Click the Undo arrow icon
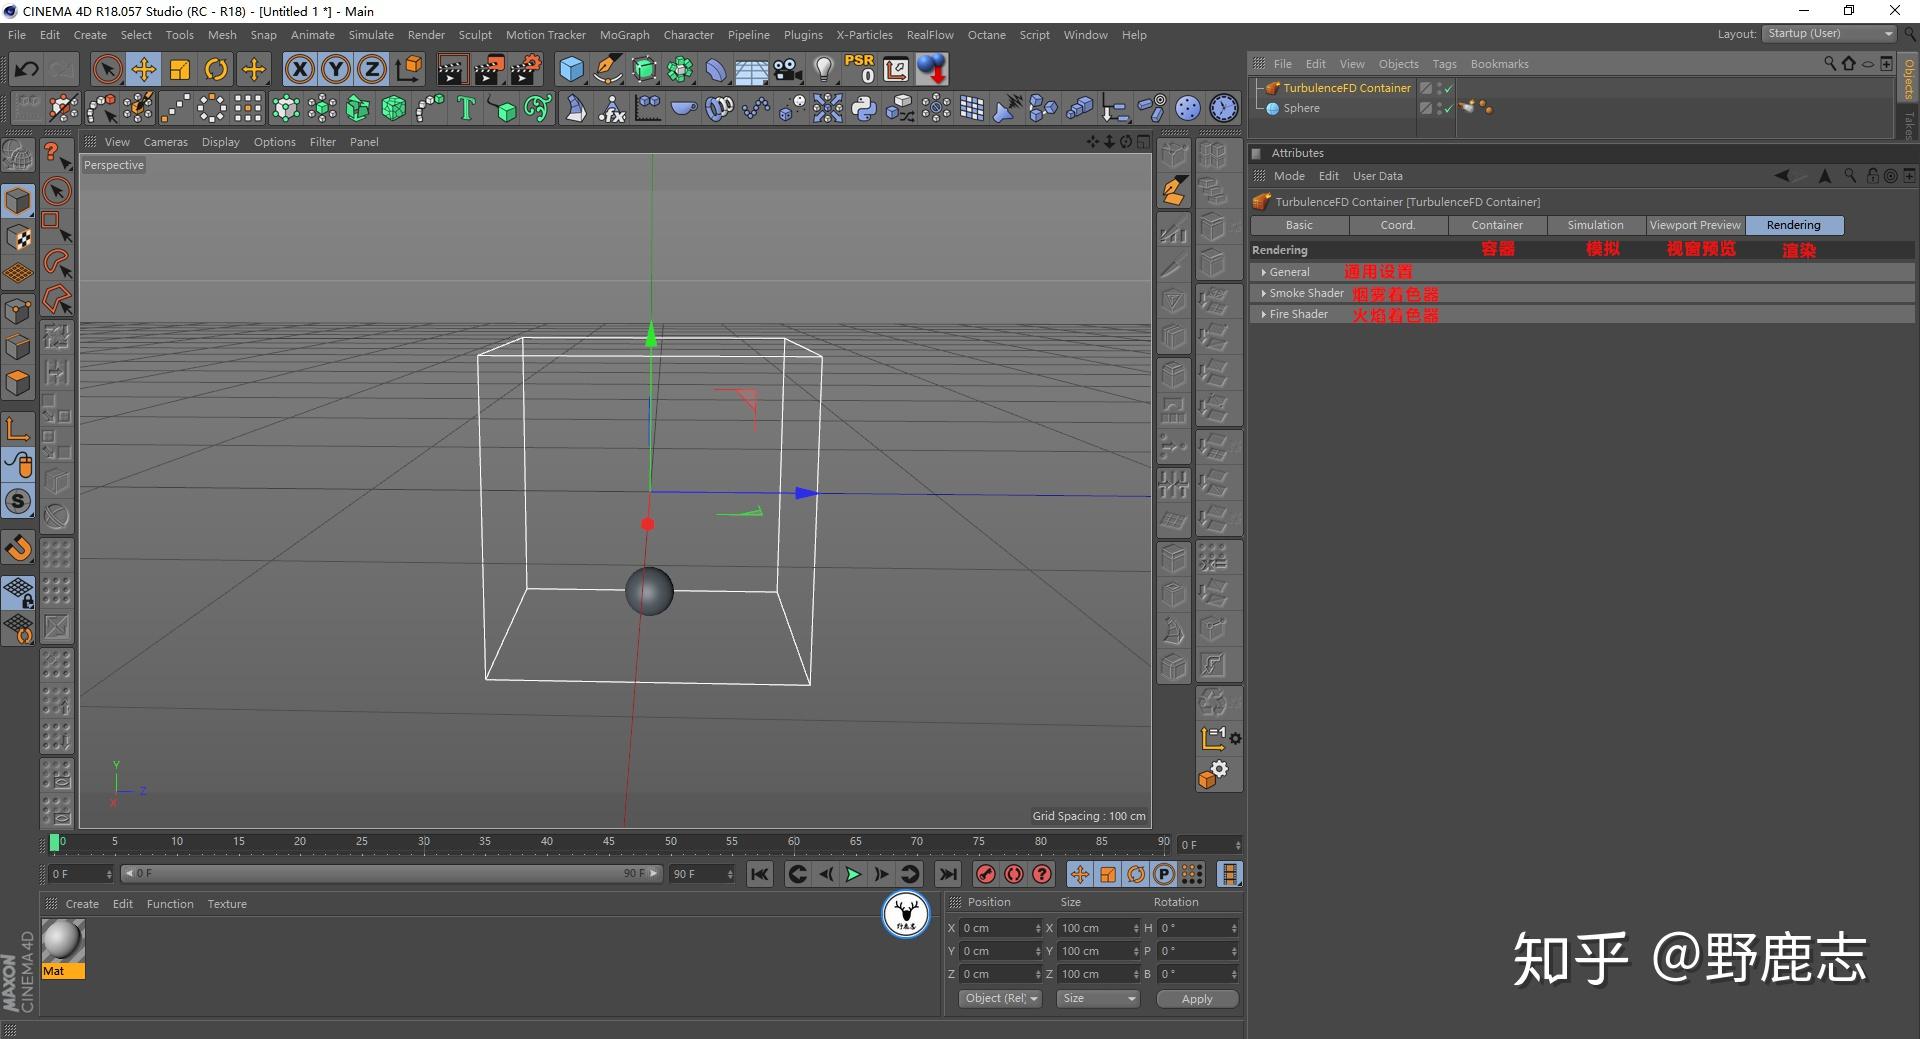The height and width of the screenshot is (1039, 1920). 27,69
